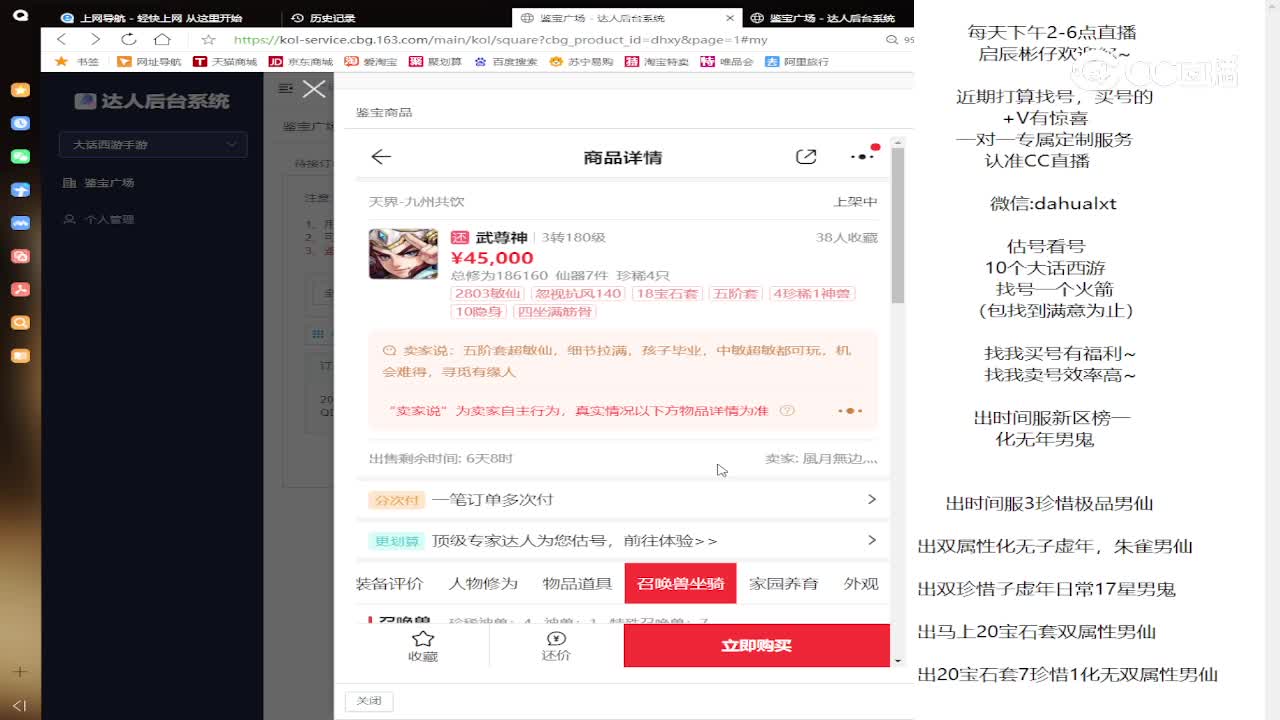The height and width of the screenshot is (720, 1280).
Task: Click the 还价 bargain icon
Action: (x=556, y=639)
